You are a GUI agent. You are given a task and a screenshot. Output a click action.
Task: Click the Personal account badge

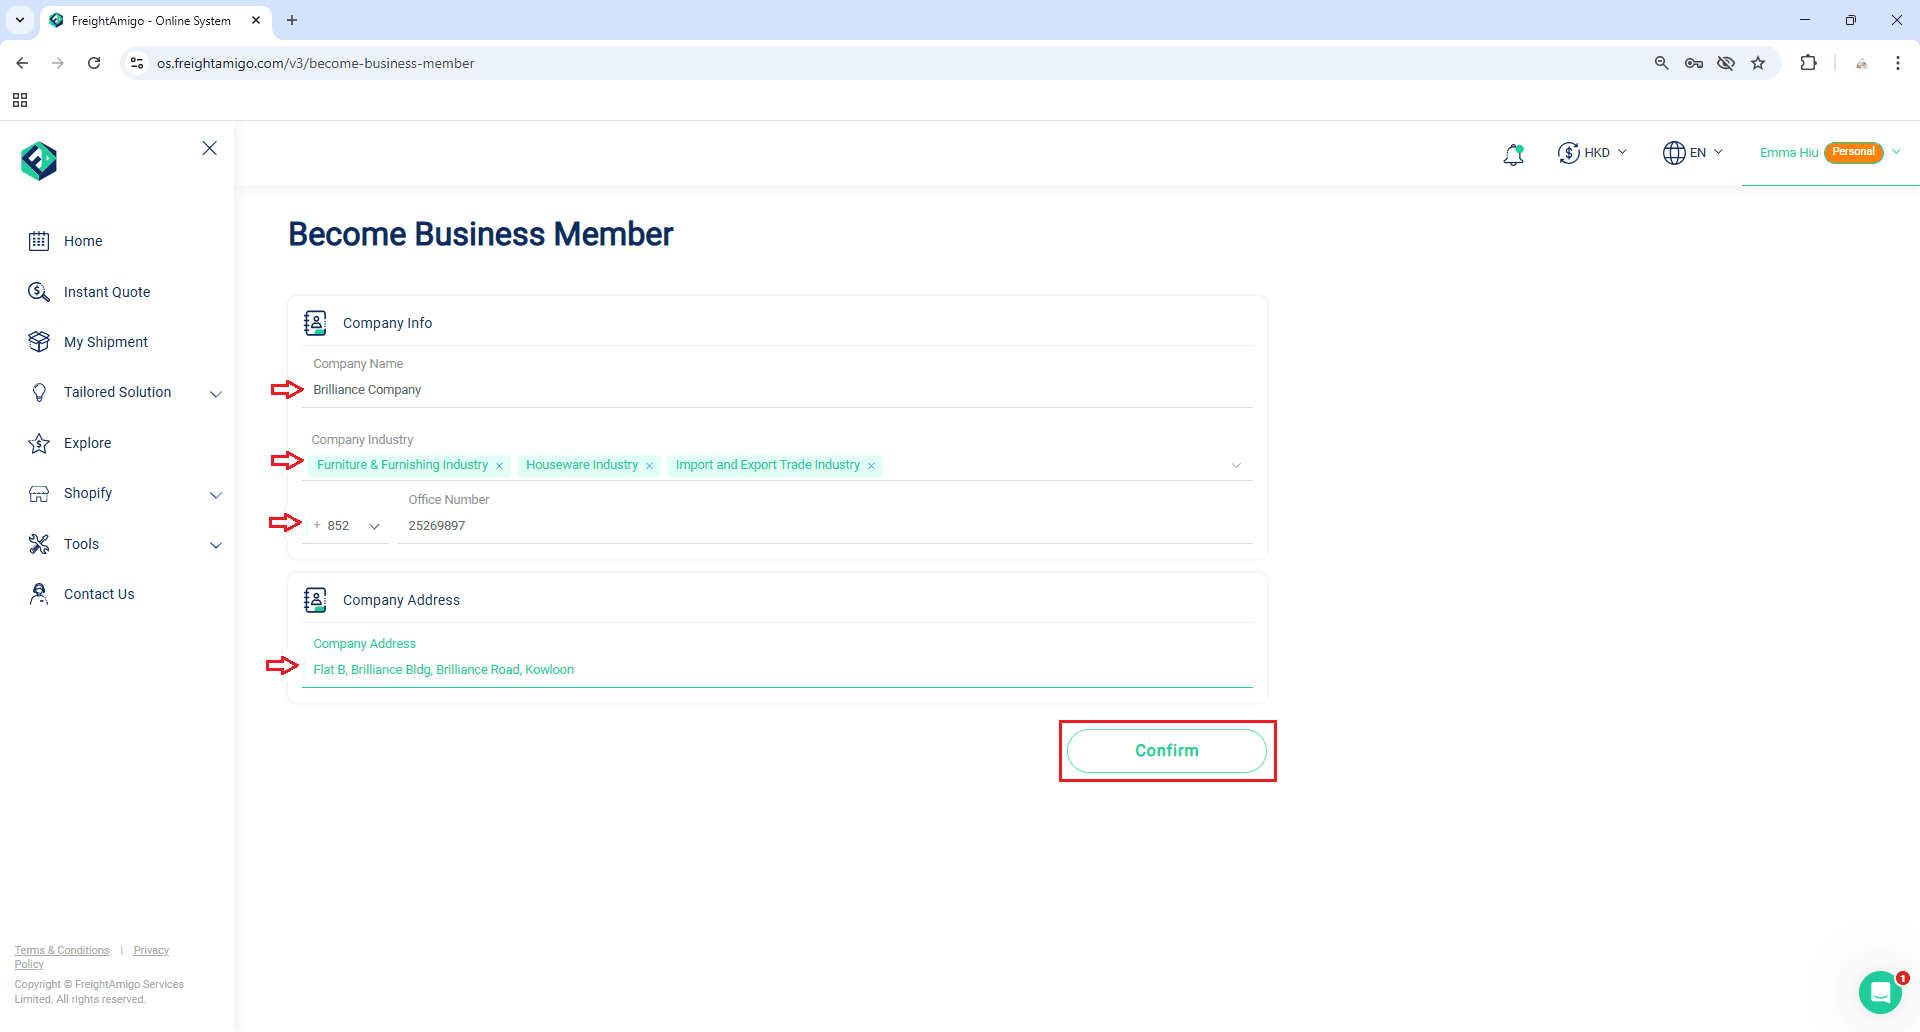click(x=1853, y=152)
